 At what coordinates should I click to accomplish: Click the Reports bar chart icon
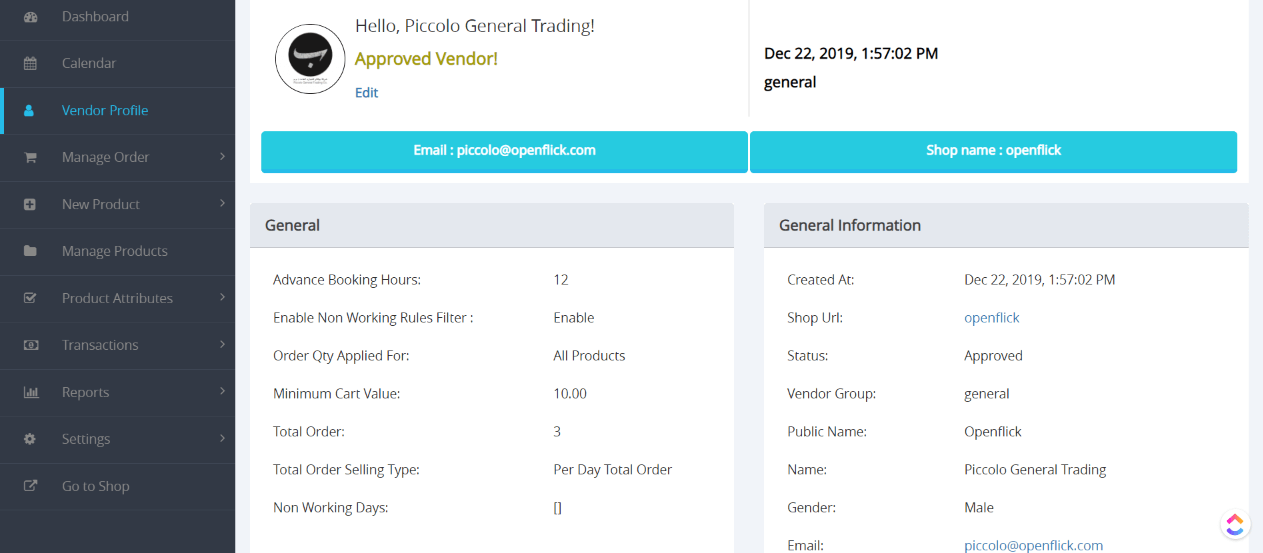(30, 392)
